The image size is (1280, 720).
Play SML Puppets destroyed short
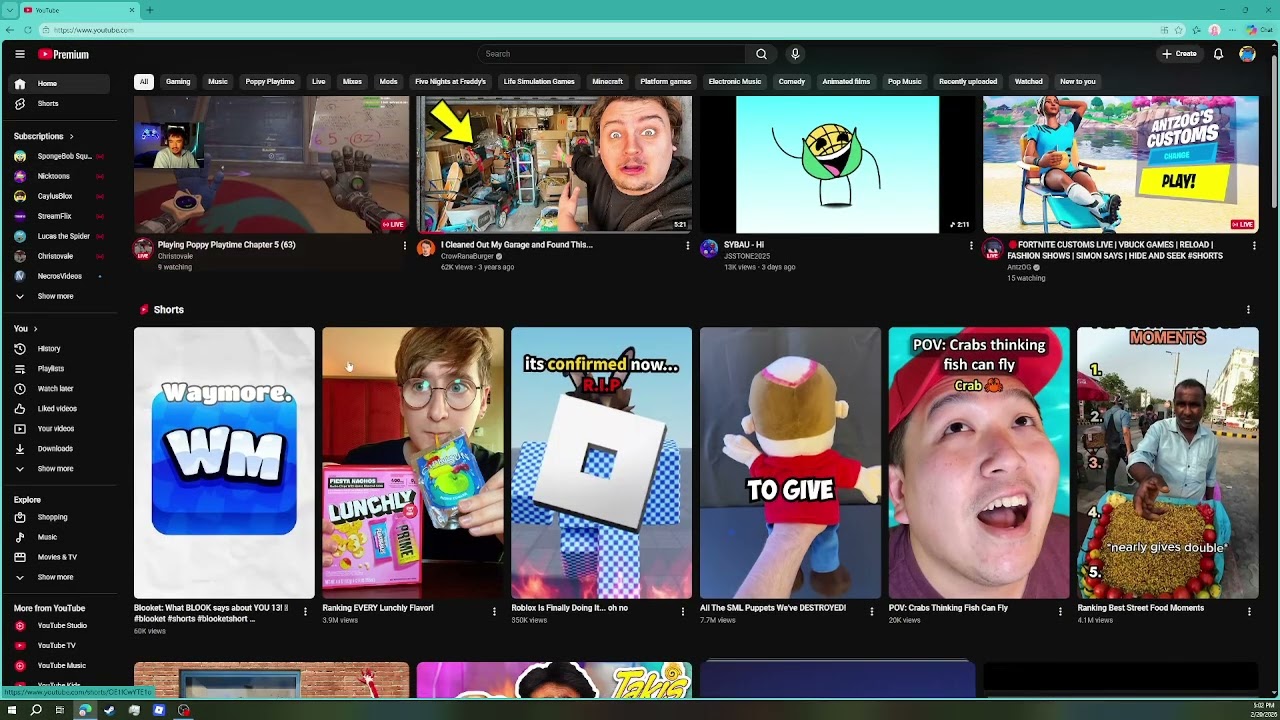coord(790,463)
